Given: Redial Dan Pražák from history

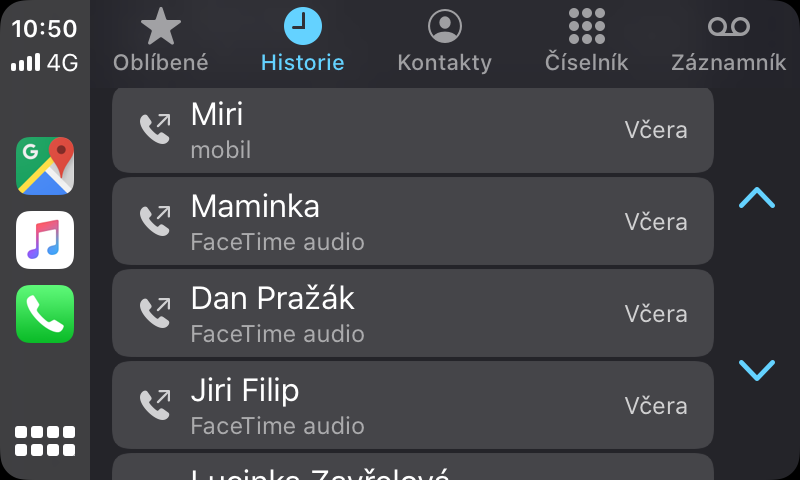Looking at the screenshot, I should tap(412, 313).
